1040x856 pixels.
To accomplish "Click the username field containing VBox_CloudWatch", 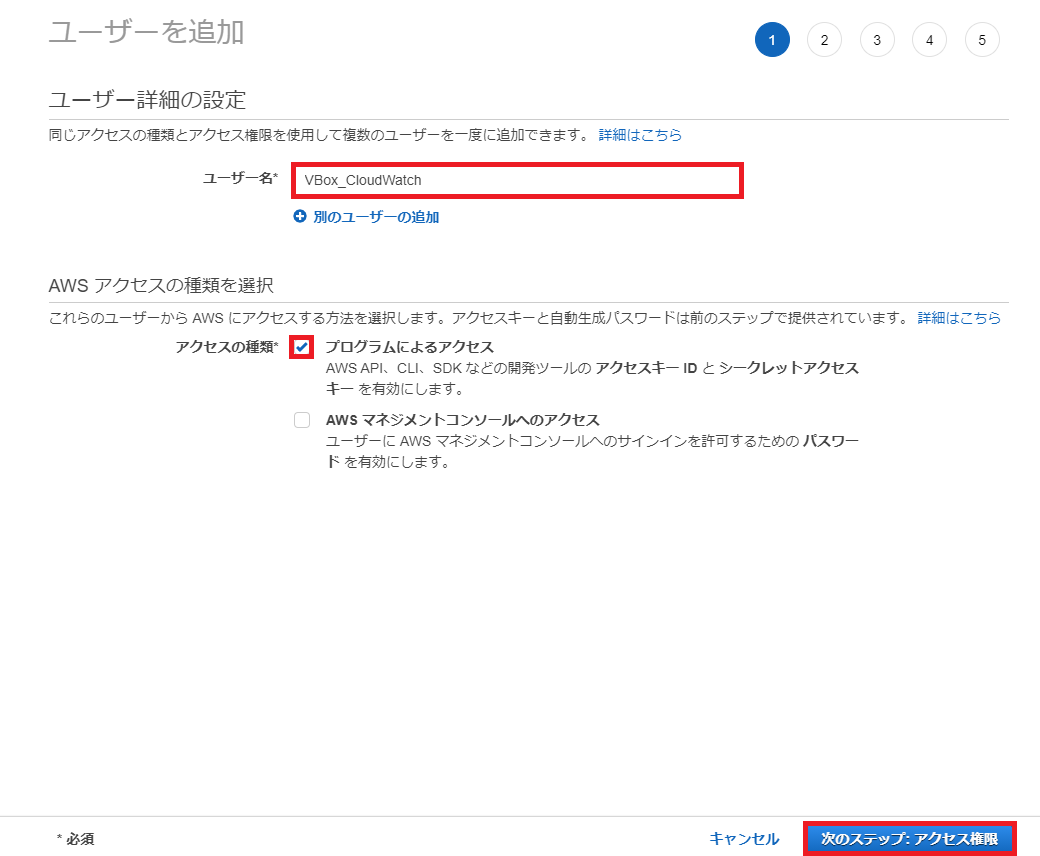I will [x=517, y=180].
